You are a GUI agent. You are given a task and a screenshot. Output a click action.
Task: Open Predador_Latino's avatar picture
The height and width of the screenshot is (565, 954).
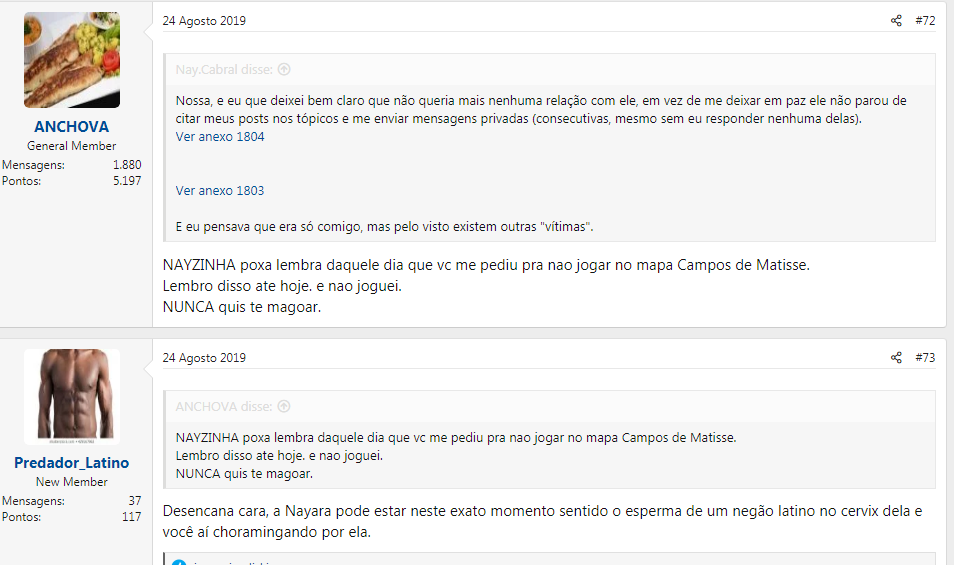(72, 396)
